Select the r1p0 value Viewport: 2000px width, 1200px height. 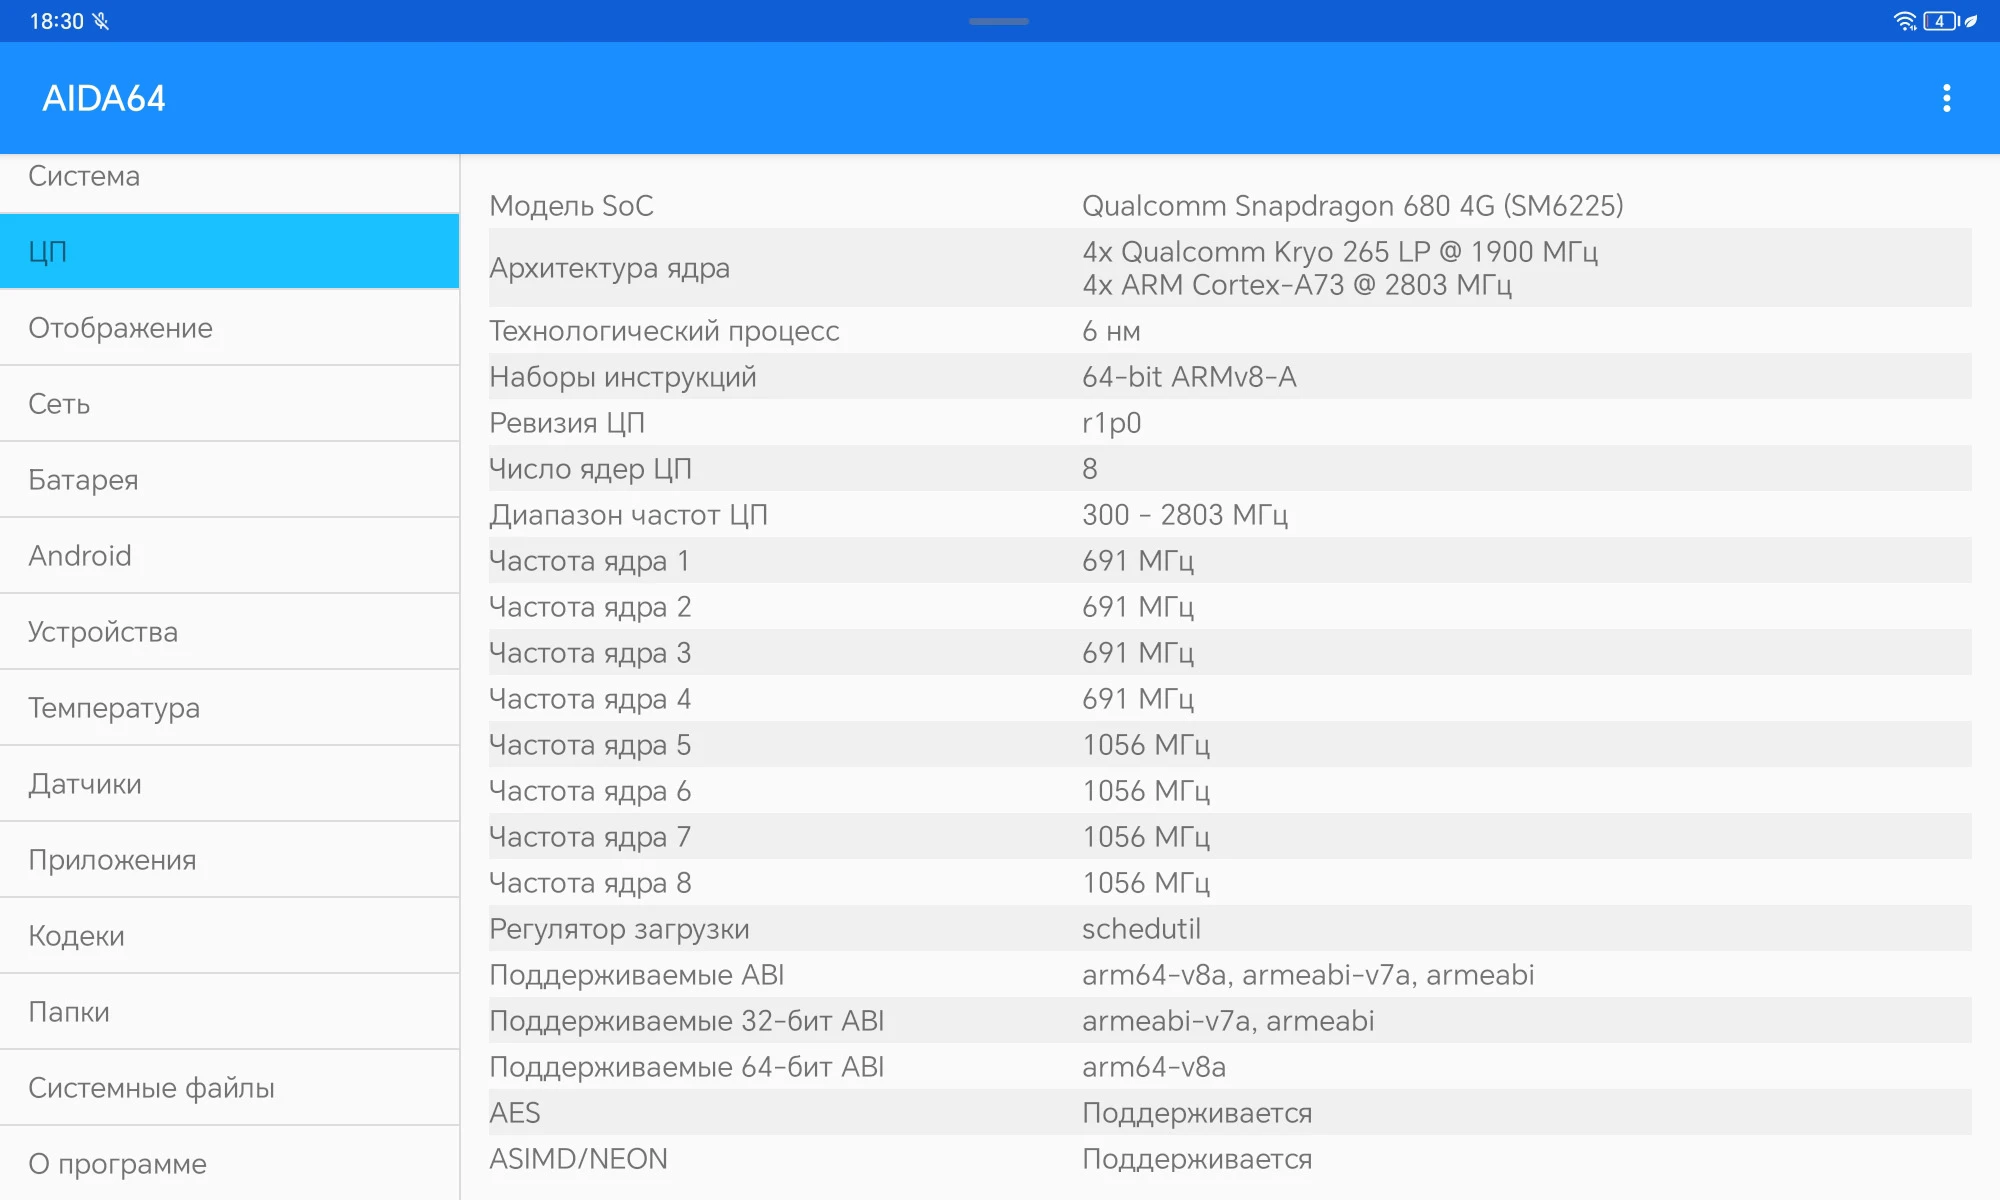[1111, 423]
